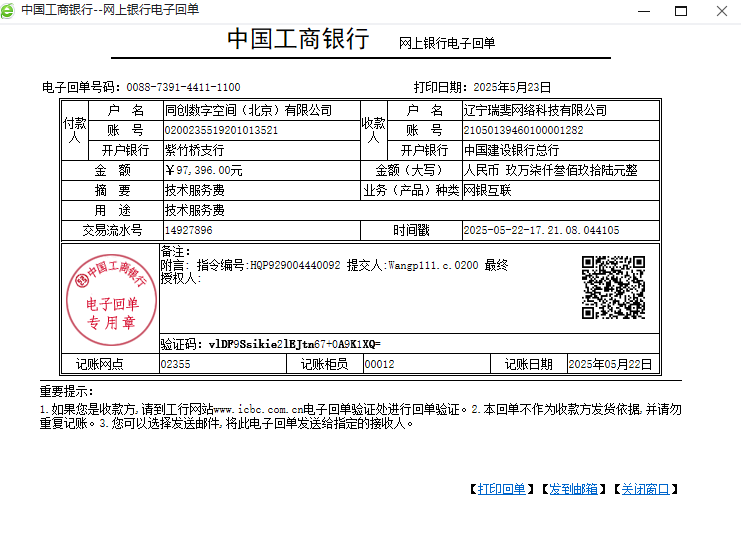Select instruction number HQP929004440092
The height and width of the screenshot is (549, 741).
pyautogui.click(x=295, y=266)
